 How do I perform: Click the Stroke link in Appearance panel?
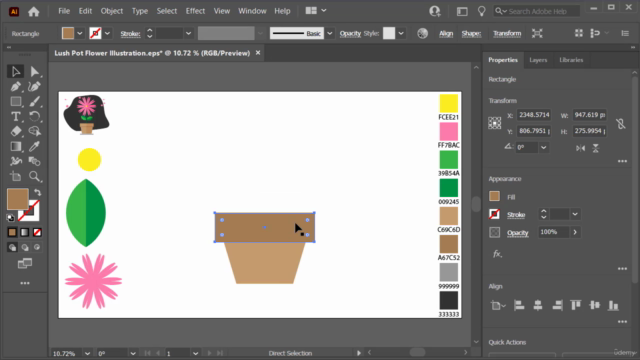coord(516,215)
